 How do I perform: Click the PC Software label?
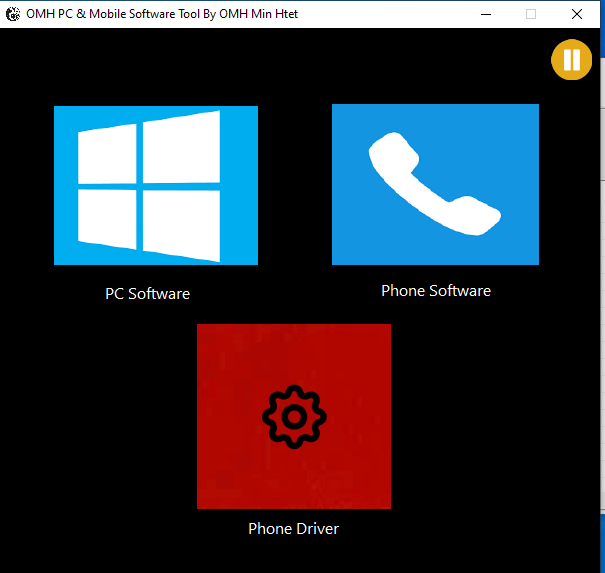pos(147,294)
